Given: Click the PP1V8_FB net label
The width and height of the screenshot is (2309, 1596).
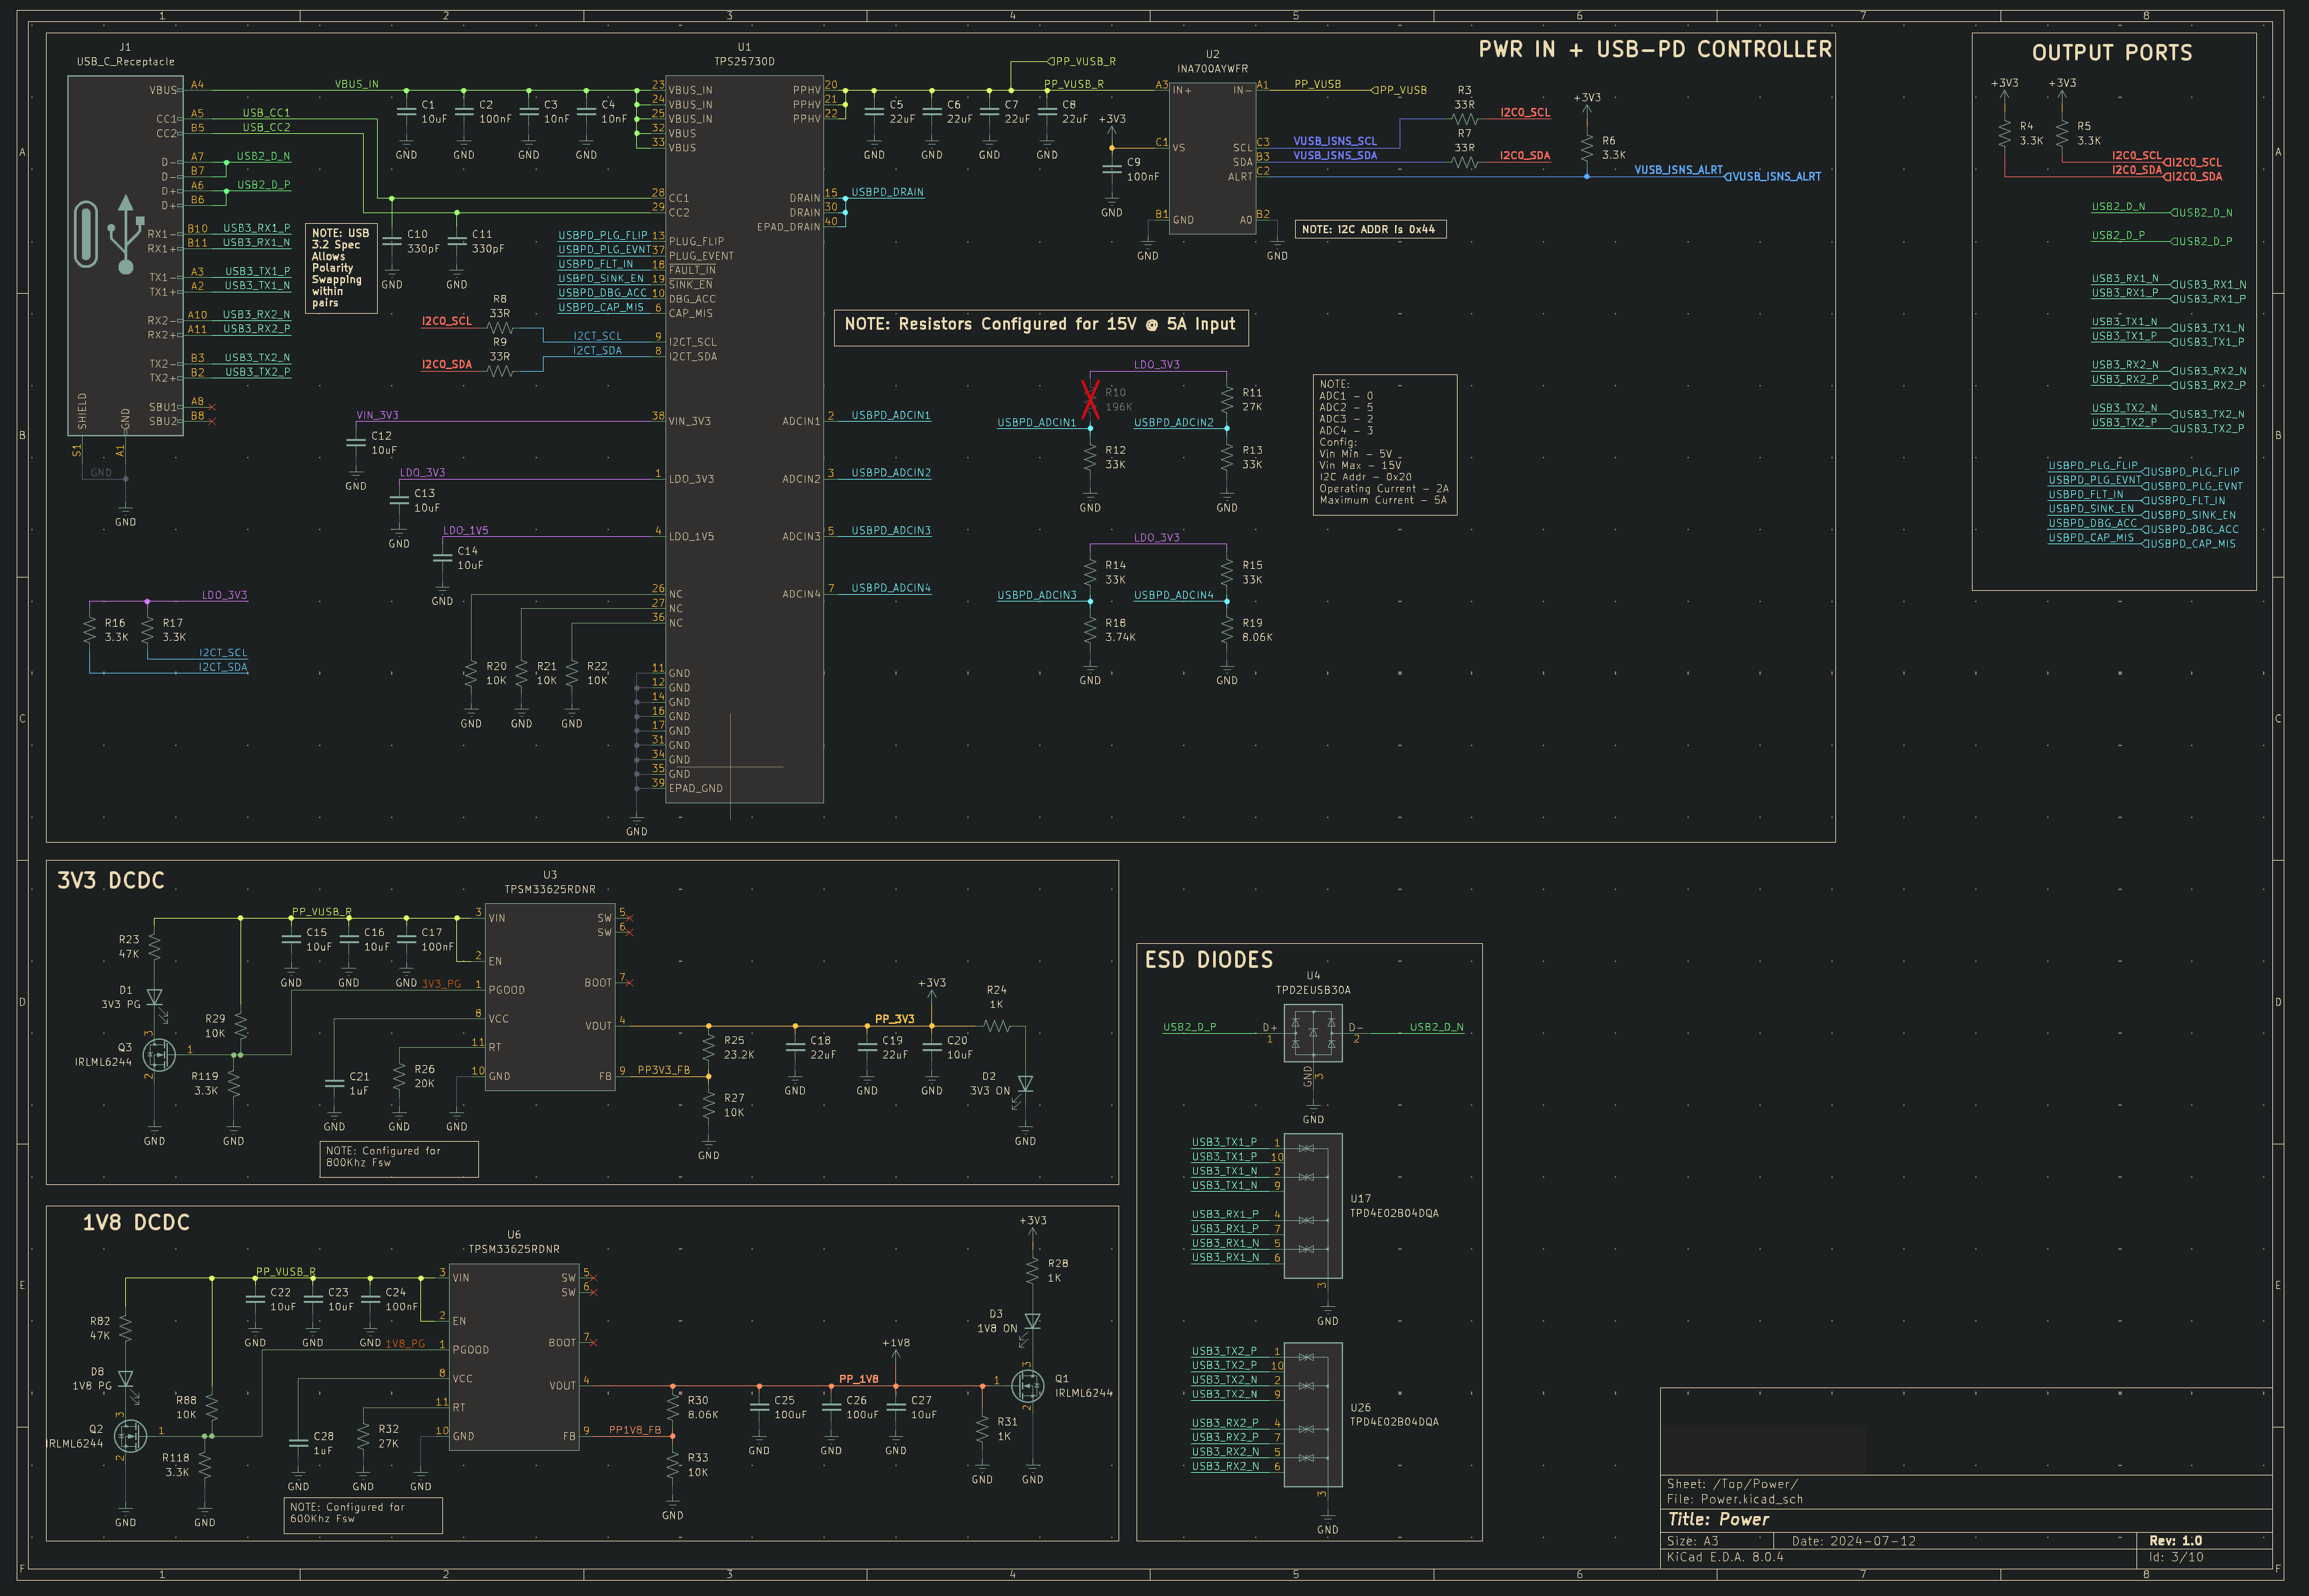Looking at the screenshot, I should tap(634, 1430).
